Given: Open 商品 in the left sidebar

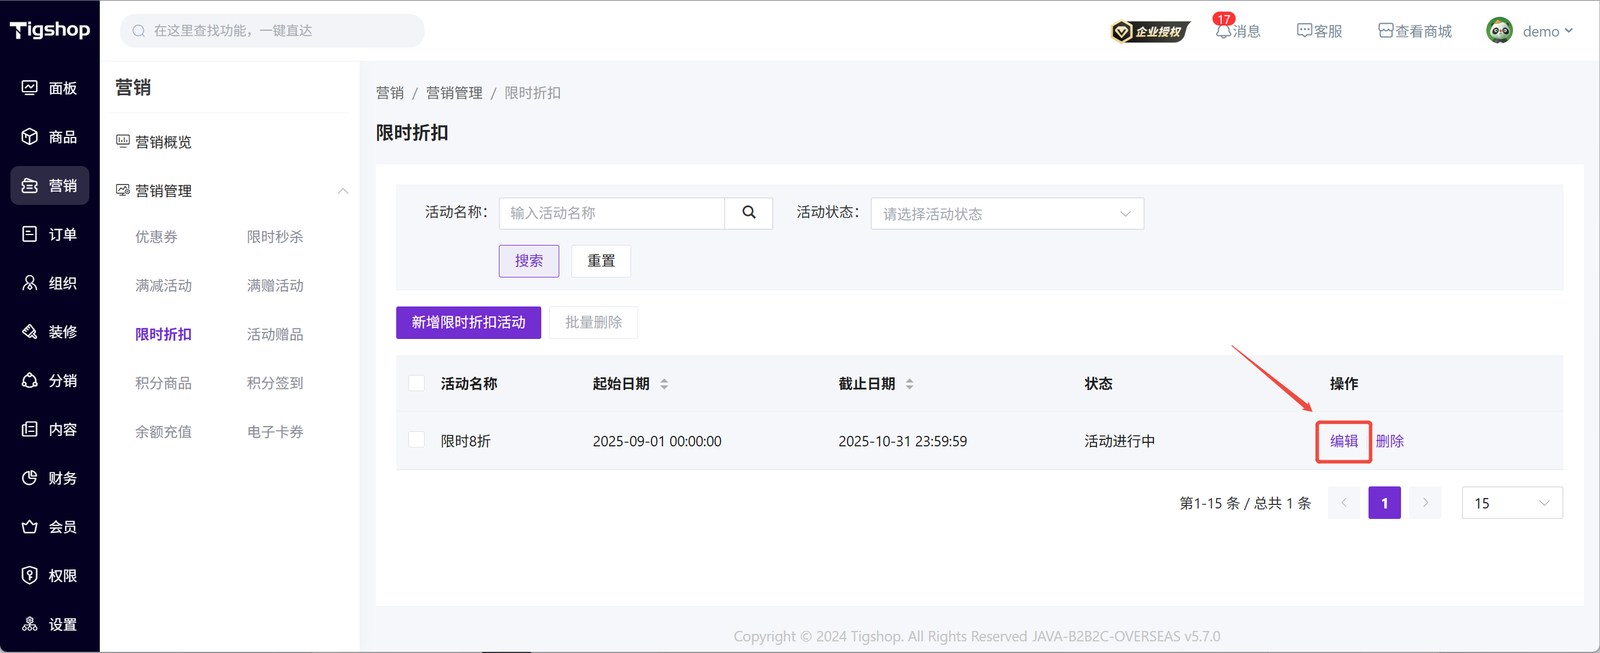Looking at the screenshot, I should [50, 137].
